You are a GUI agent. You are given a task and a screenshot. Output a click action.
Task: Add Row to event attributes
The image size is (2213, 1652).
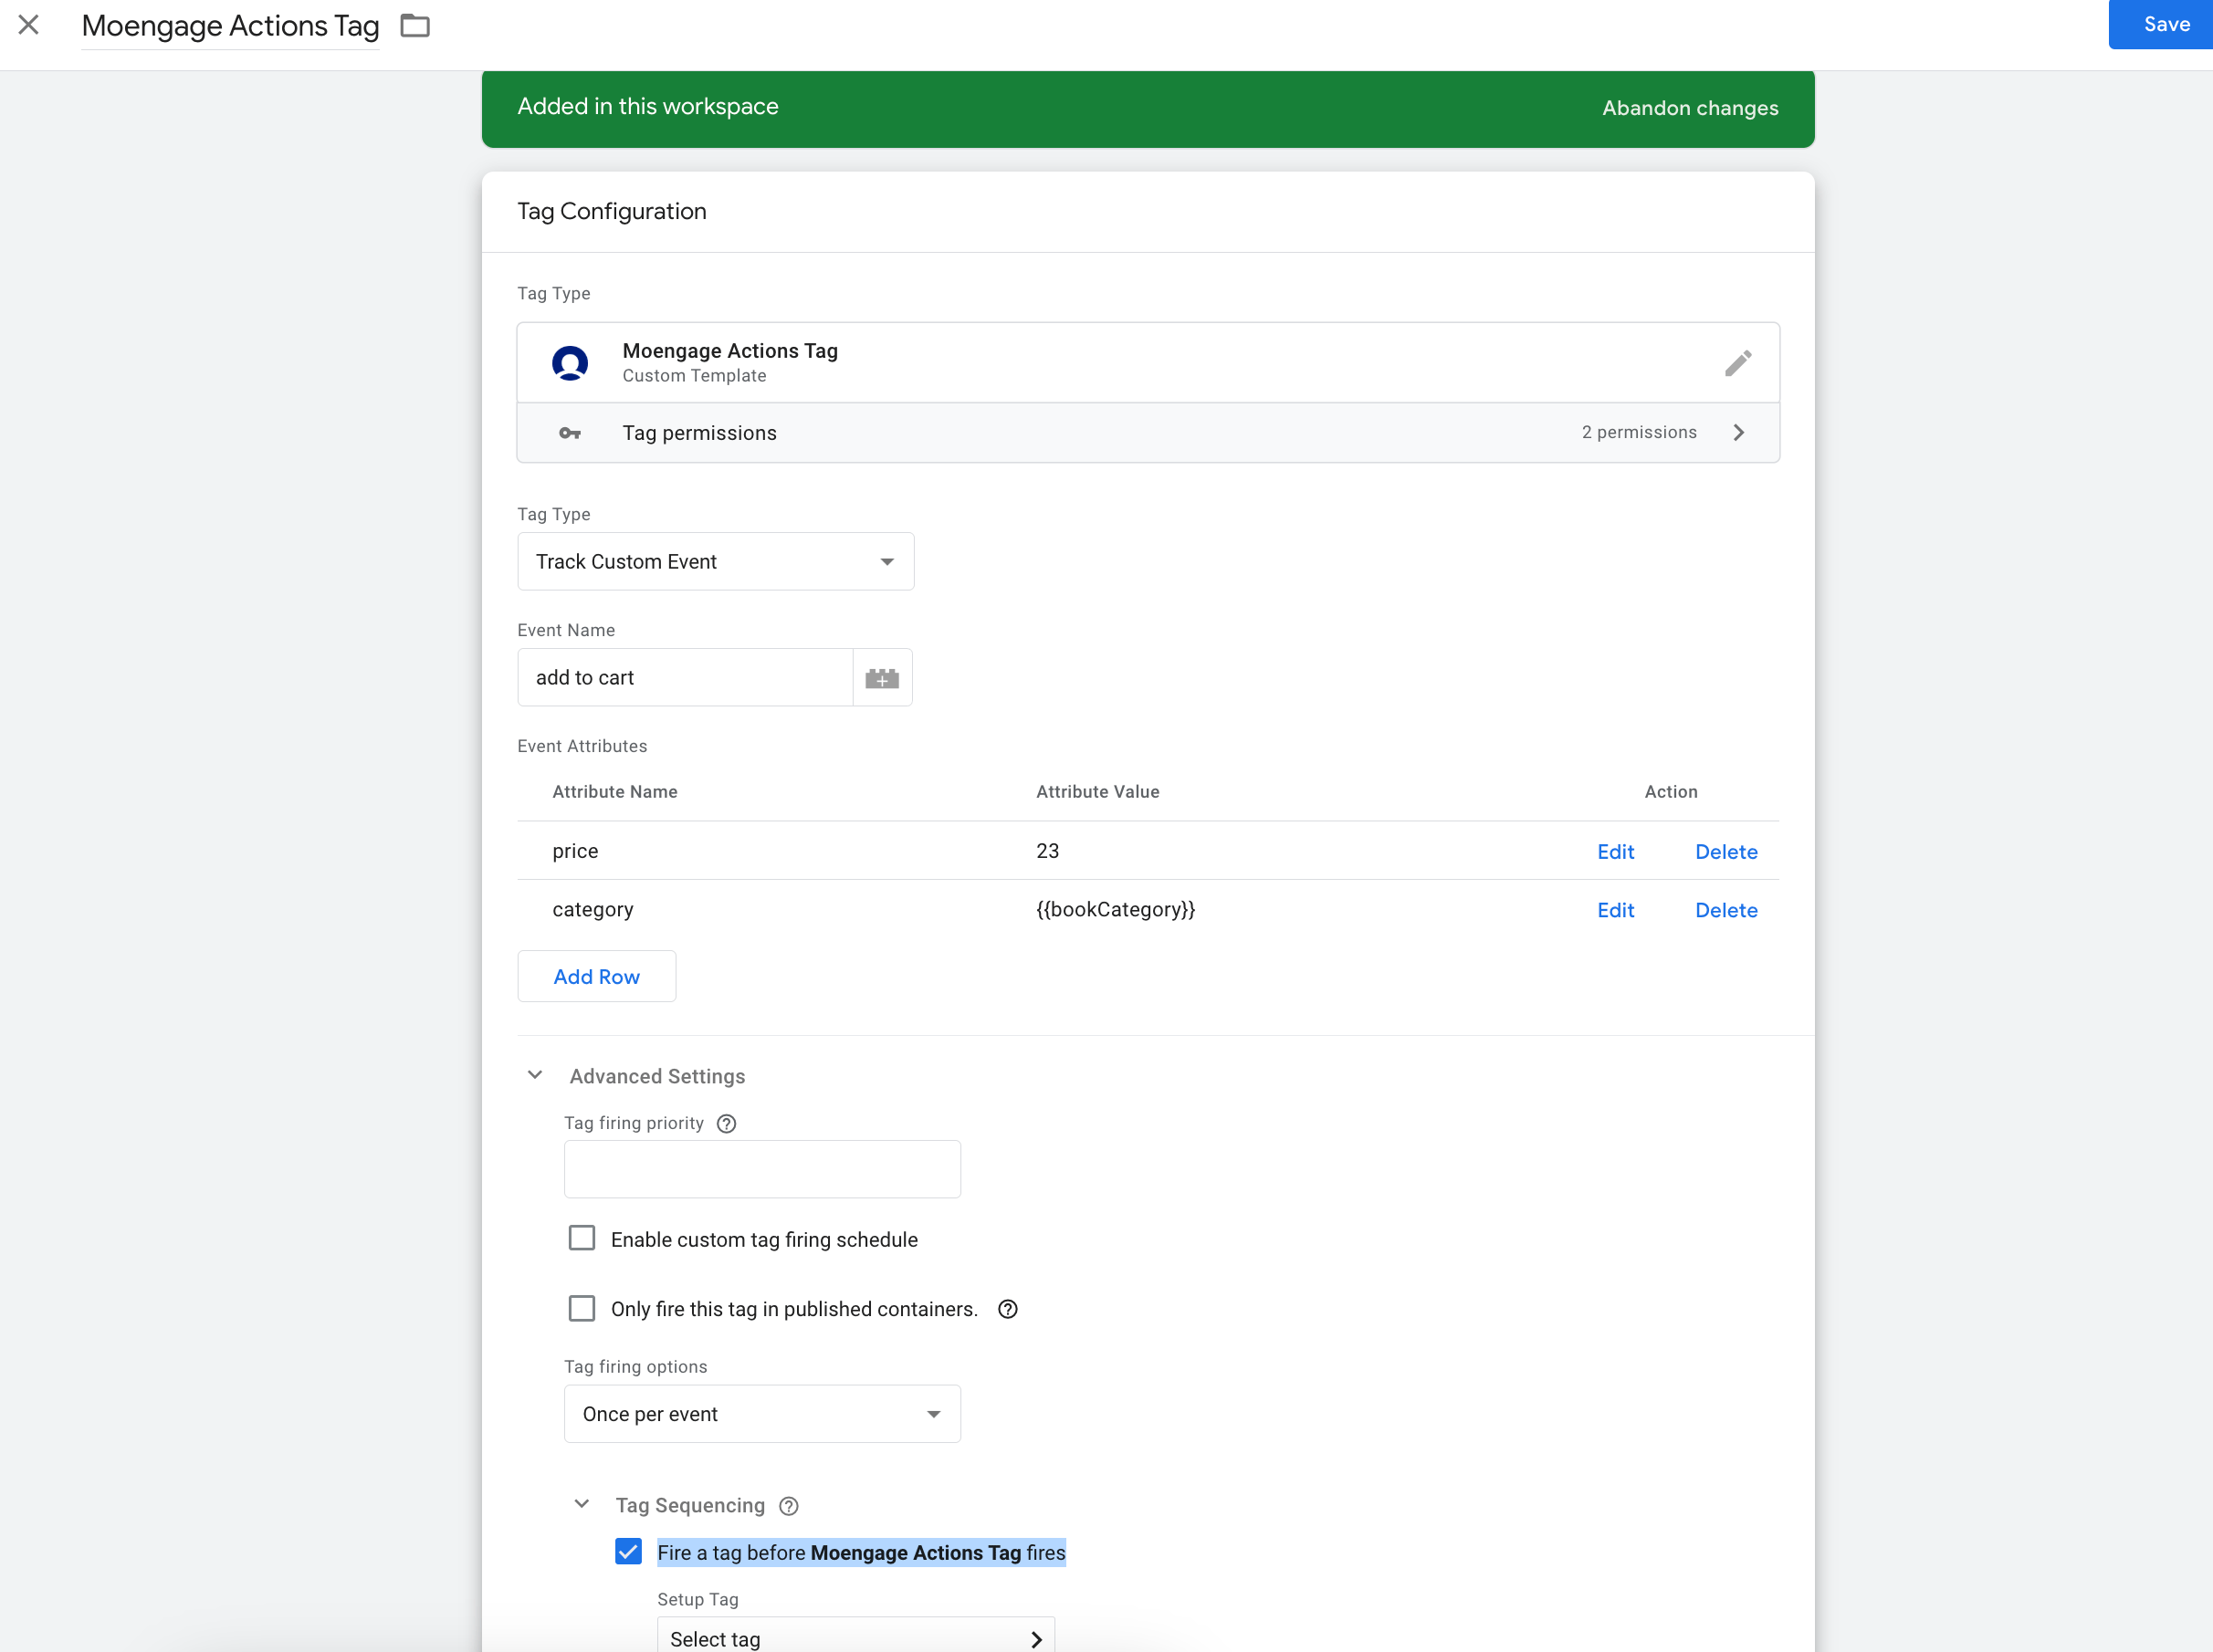(x=597, y=977)
